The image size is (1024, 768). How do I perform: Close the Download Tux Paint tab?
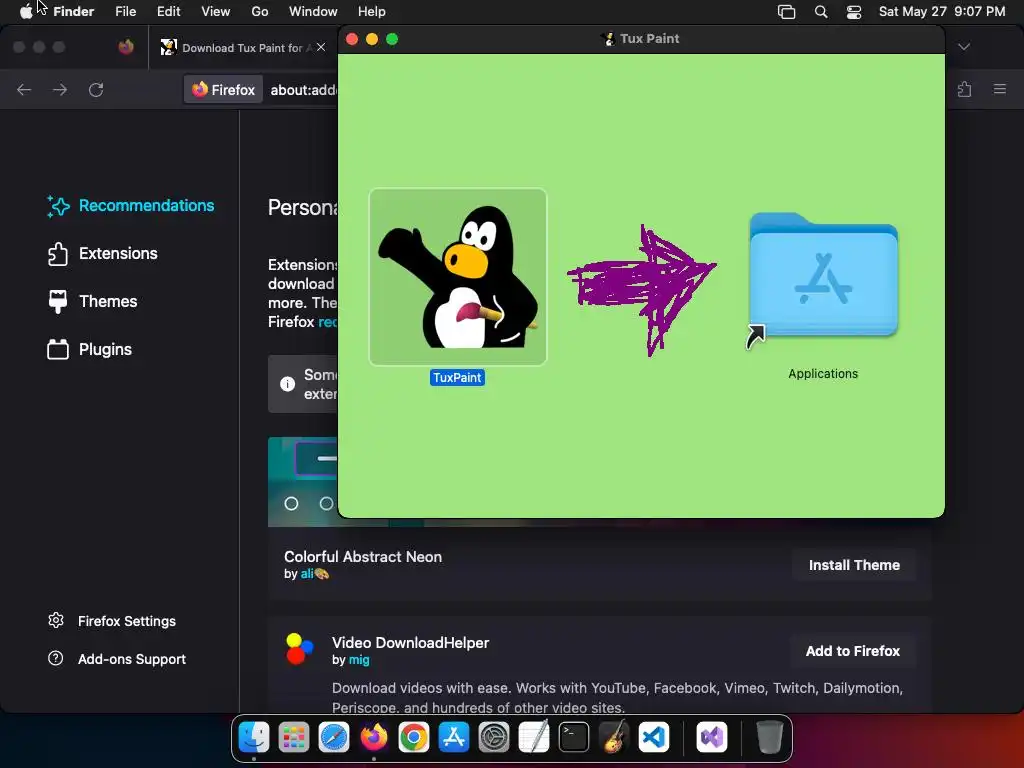321,47
